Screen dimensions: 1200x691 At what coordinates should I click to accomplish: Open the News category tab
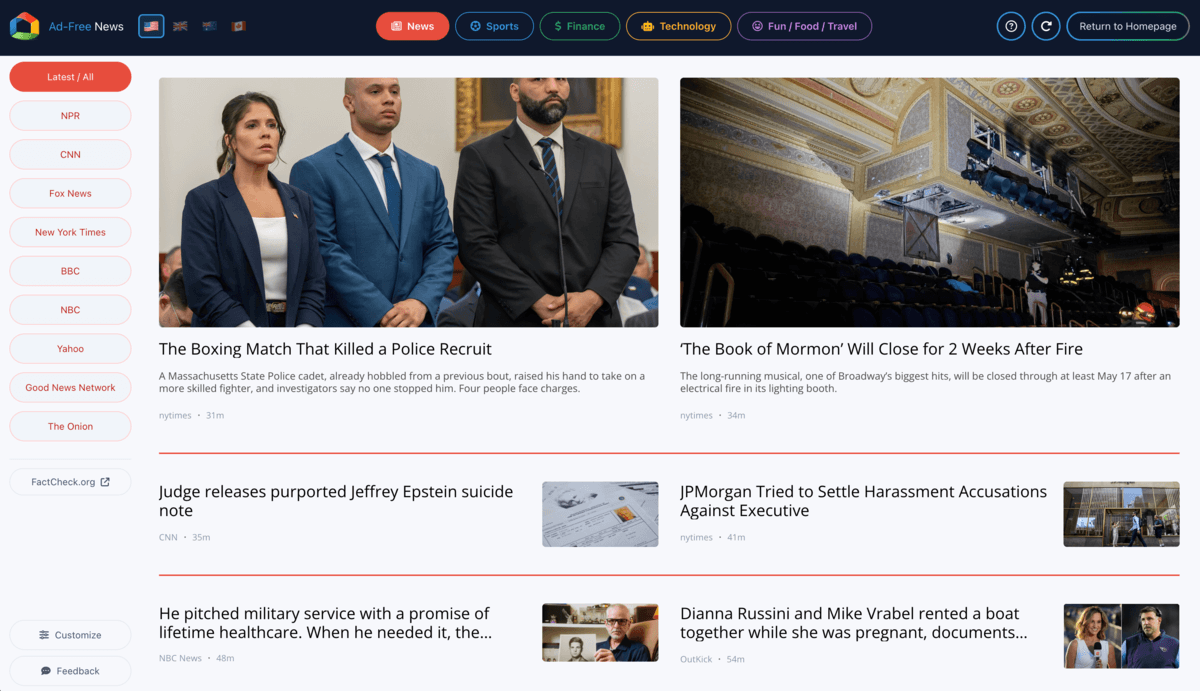pos(412,26)
